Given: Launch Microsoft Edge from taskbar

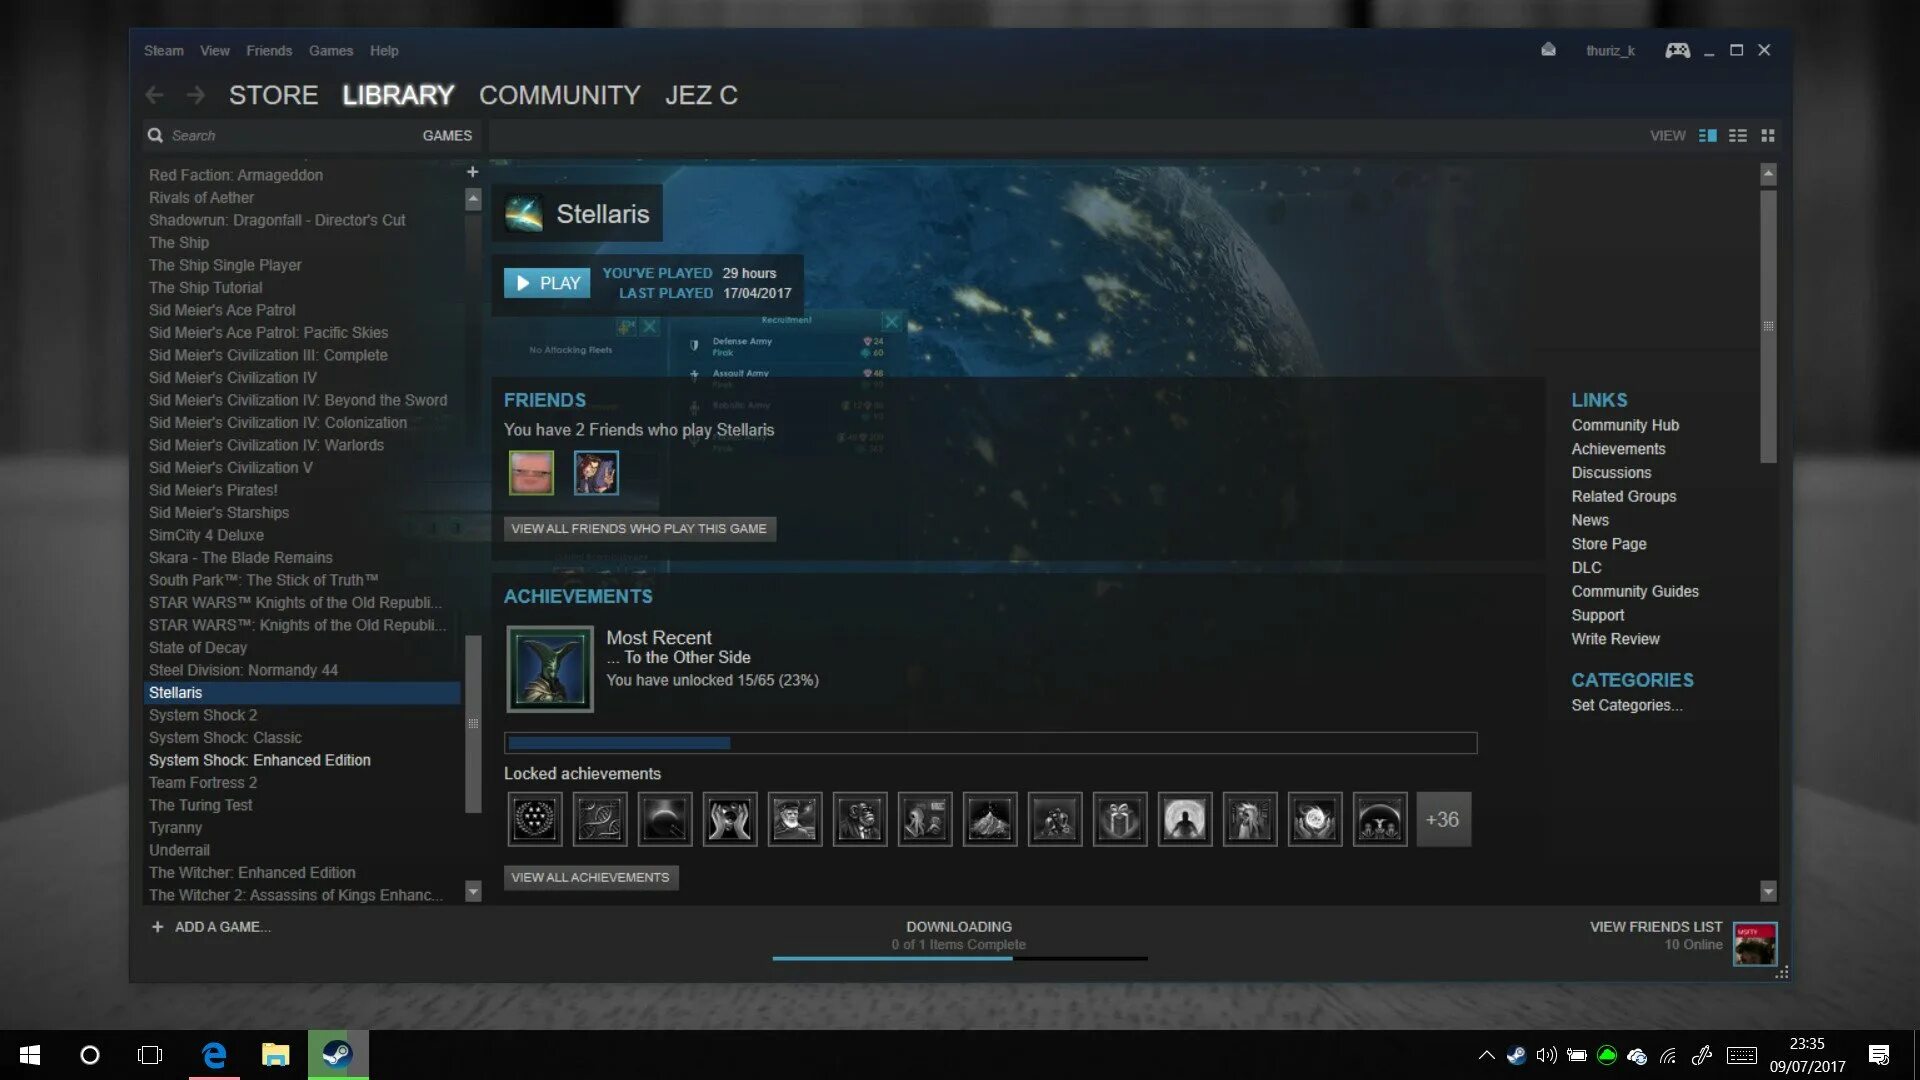Looking at the screenshot, I should pos(214,1055).
